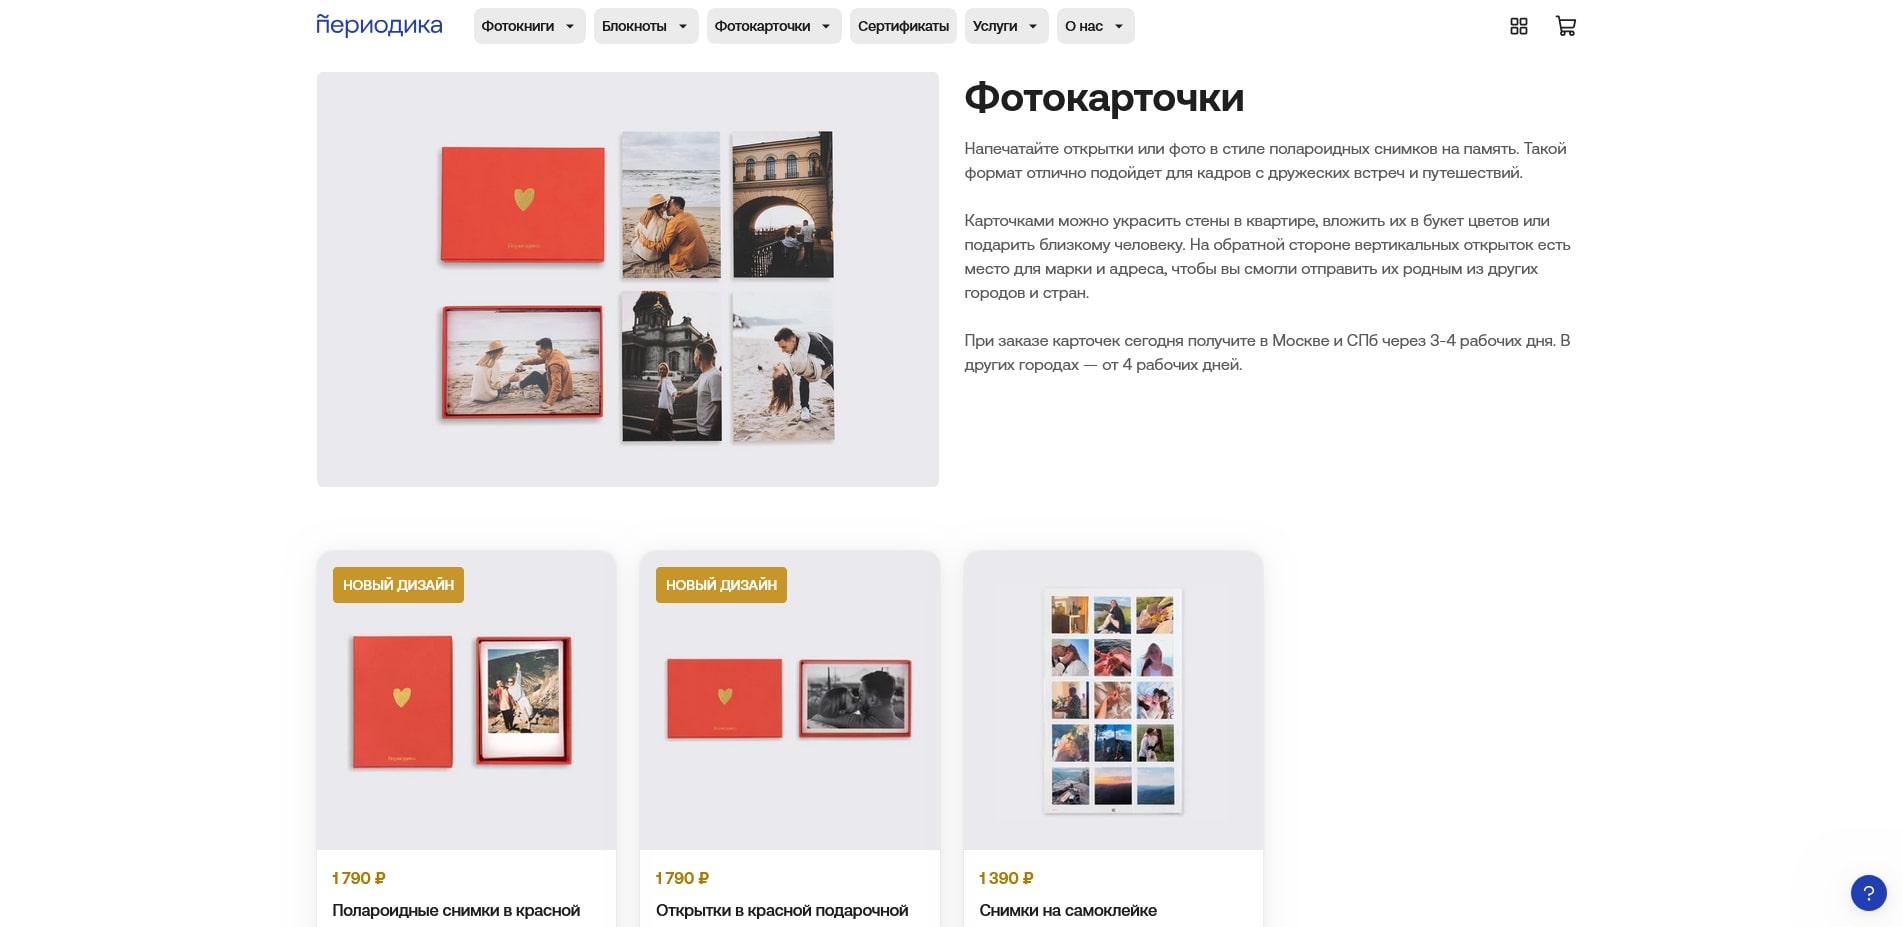The width and height of the screenshot is (1903, 927).
Task: Open the Снимки на самоклейке product link
Action: click(1068, 910)
